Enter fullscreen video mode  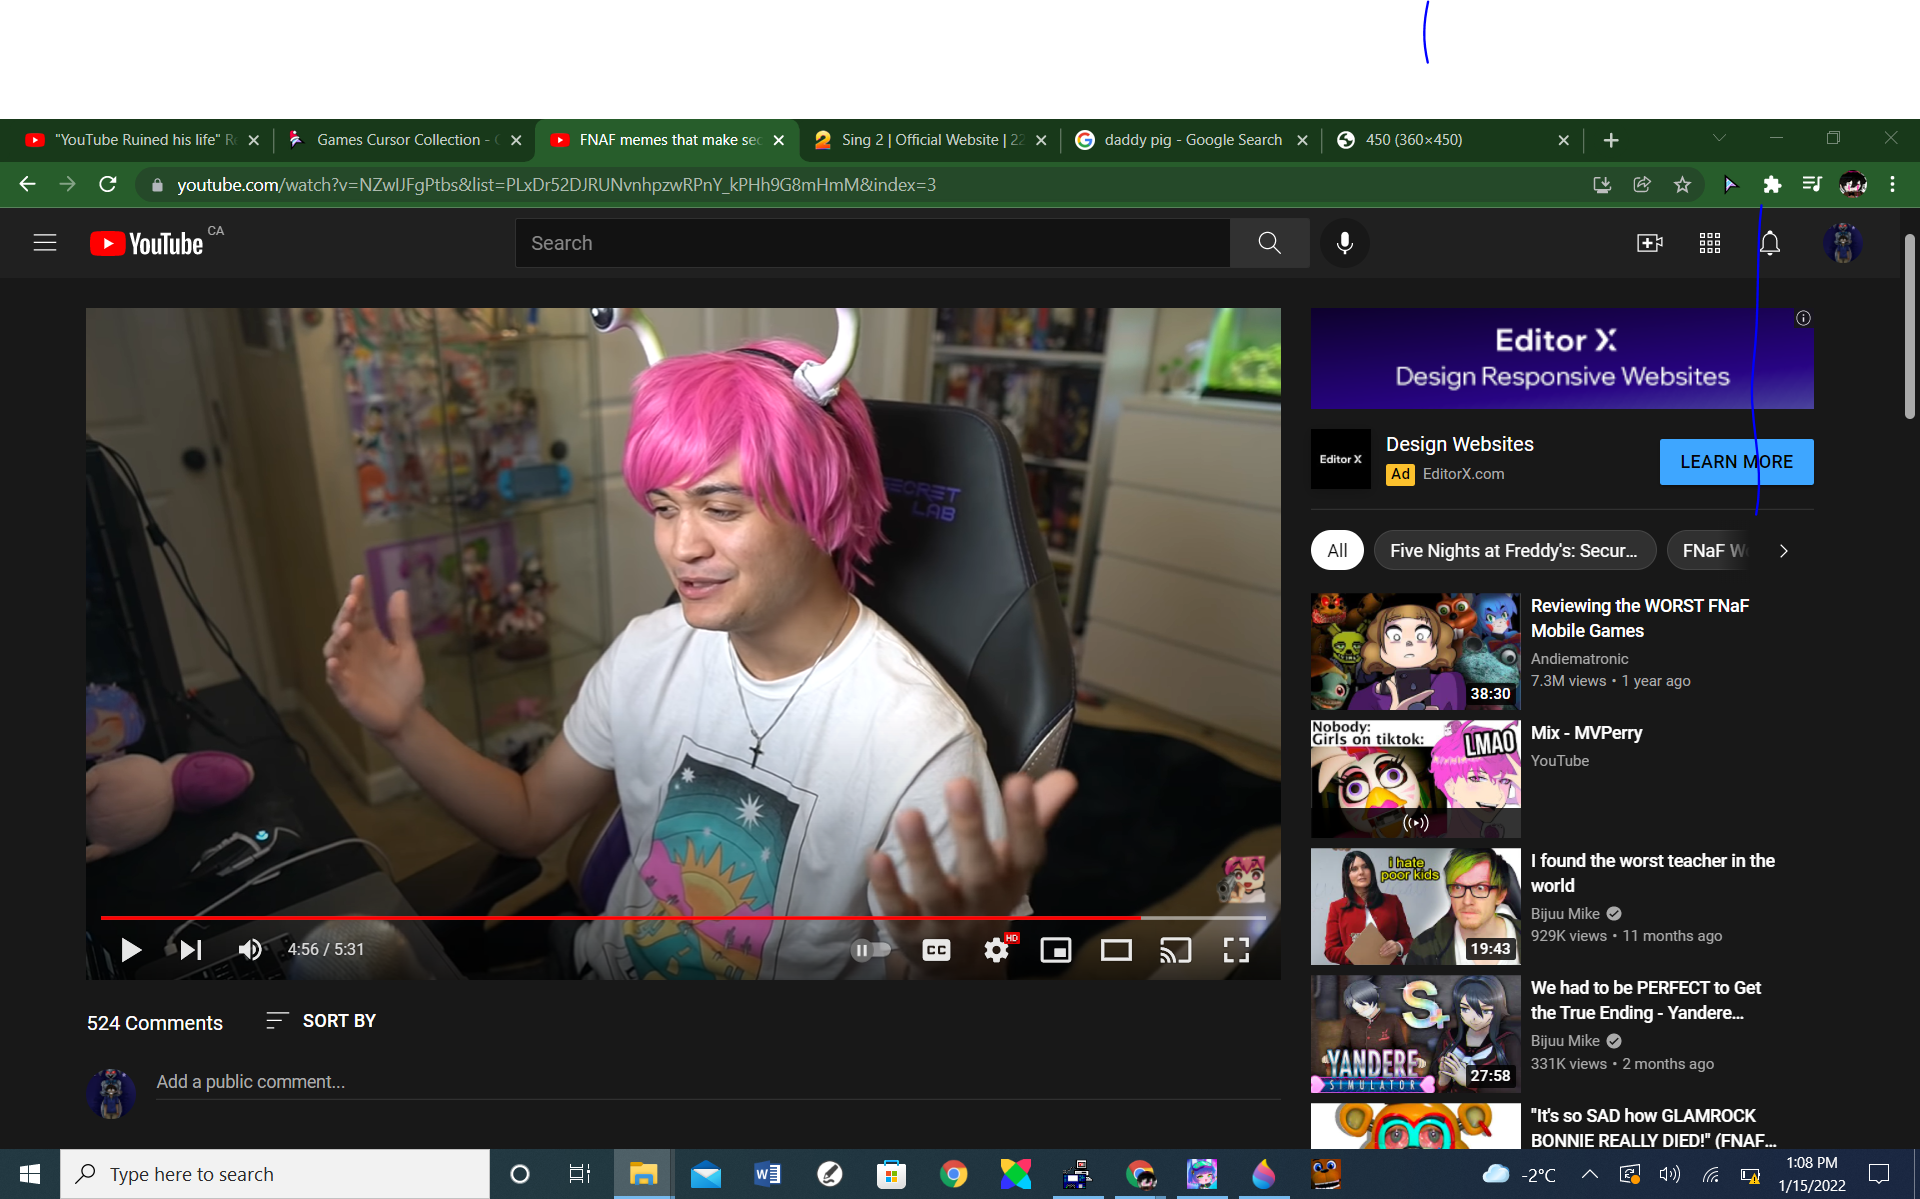point(1236,950)
